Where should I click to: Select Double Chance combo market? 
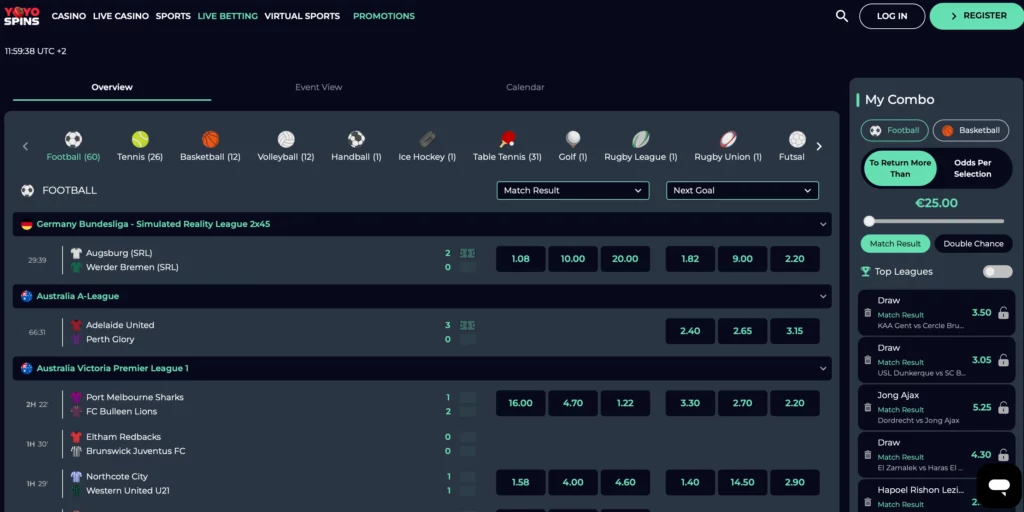click(x=973, y=244)
